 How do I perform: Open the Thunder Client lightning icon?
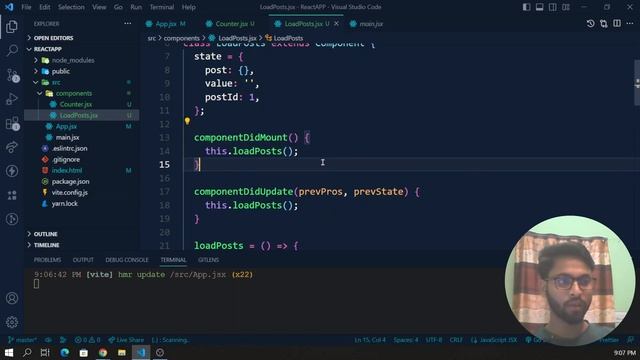pyautogui.click(x=12, y=171)
